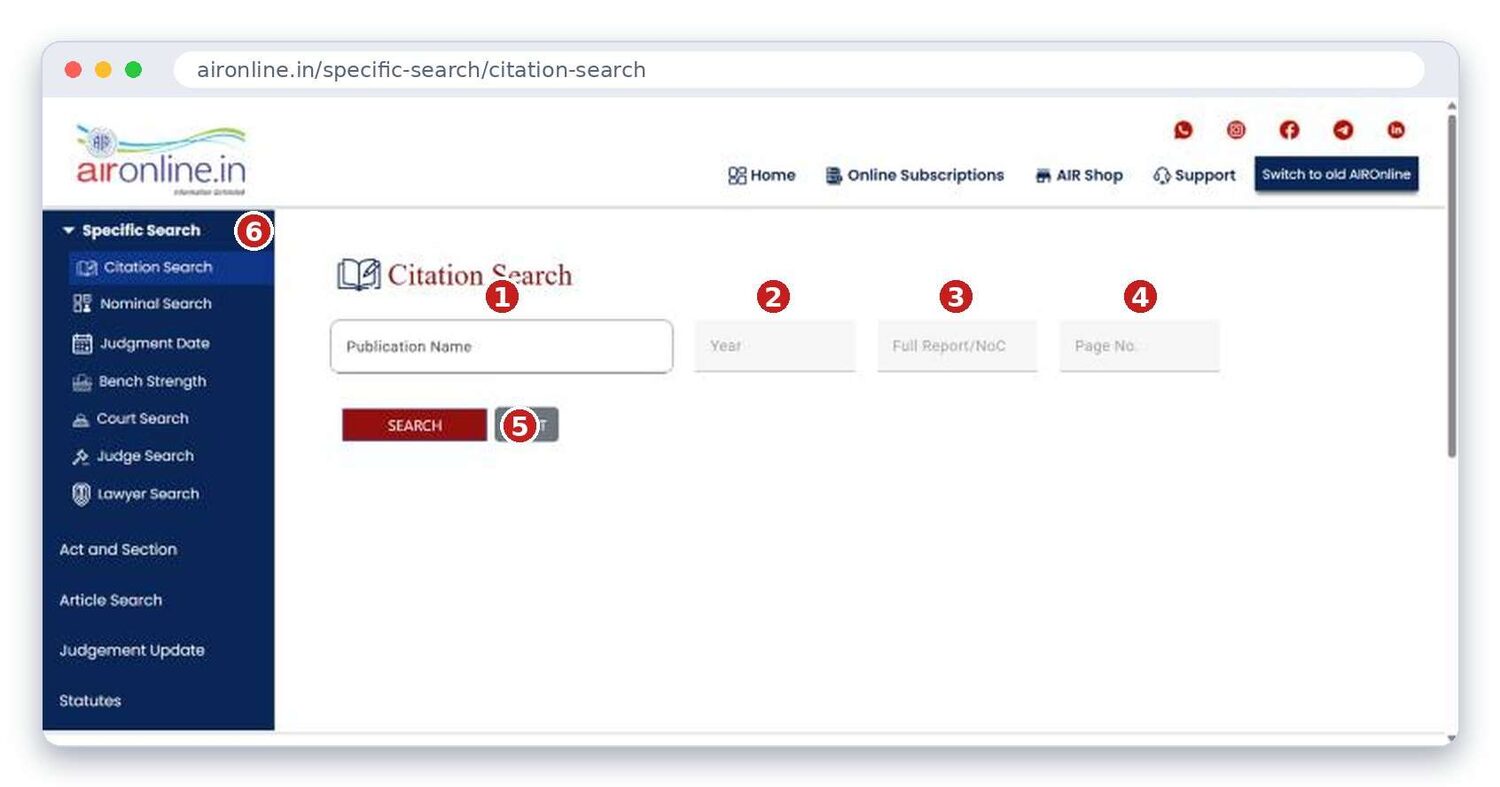1500x787 pixels.
Task: Collapse the Specific Search section
Action: point(131,230)
